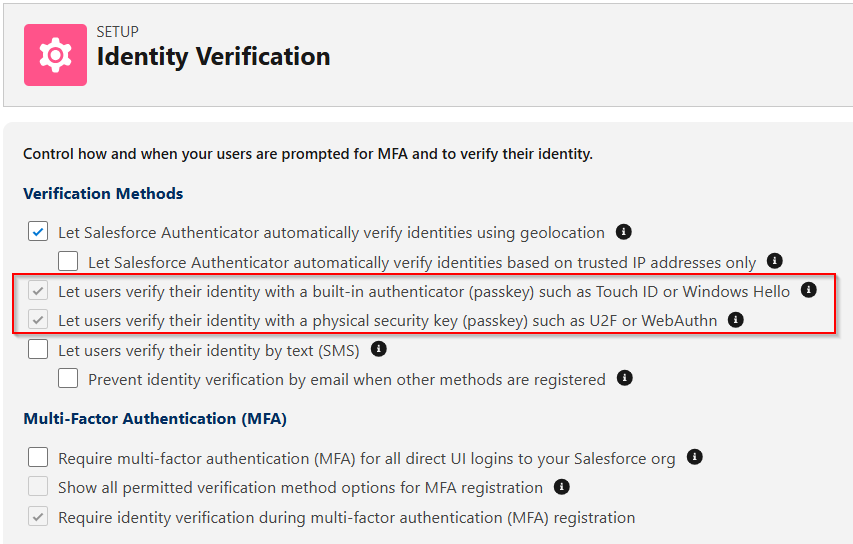
Task: Enable trusted IP addresses only checkbox
Action: tap(68, 261)
